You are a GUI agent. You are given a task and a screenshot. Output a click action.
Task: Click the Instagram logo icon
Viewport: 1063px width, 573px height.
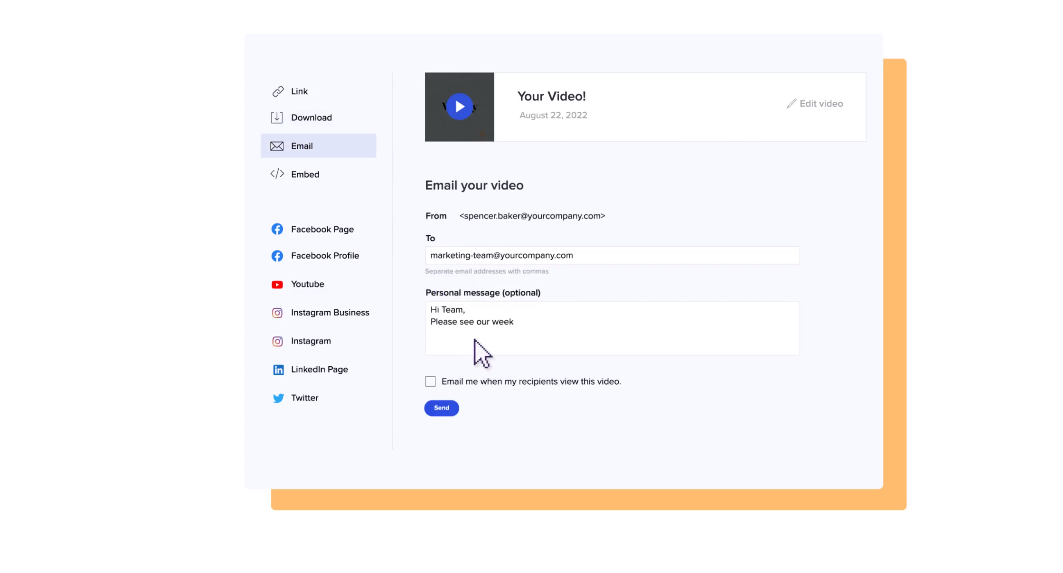(x=277, y=342)
